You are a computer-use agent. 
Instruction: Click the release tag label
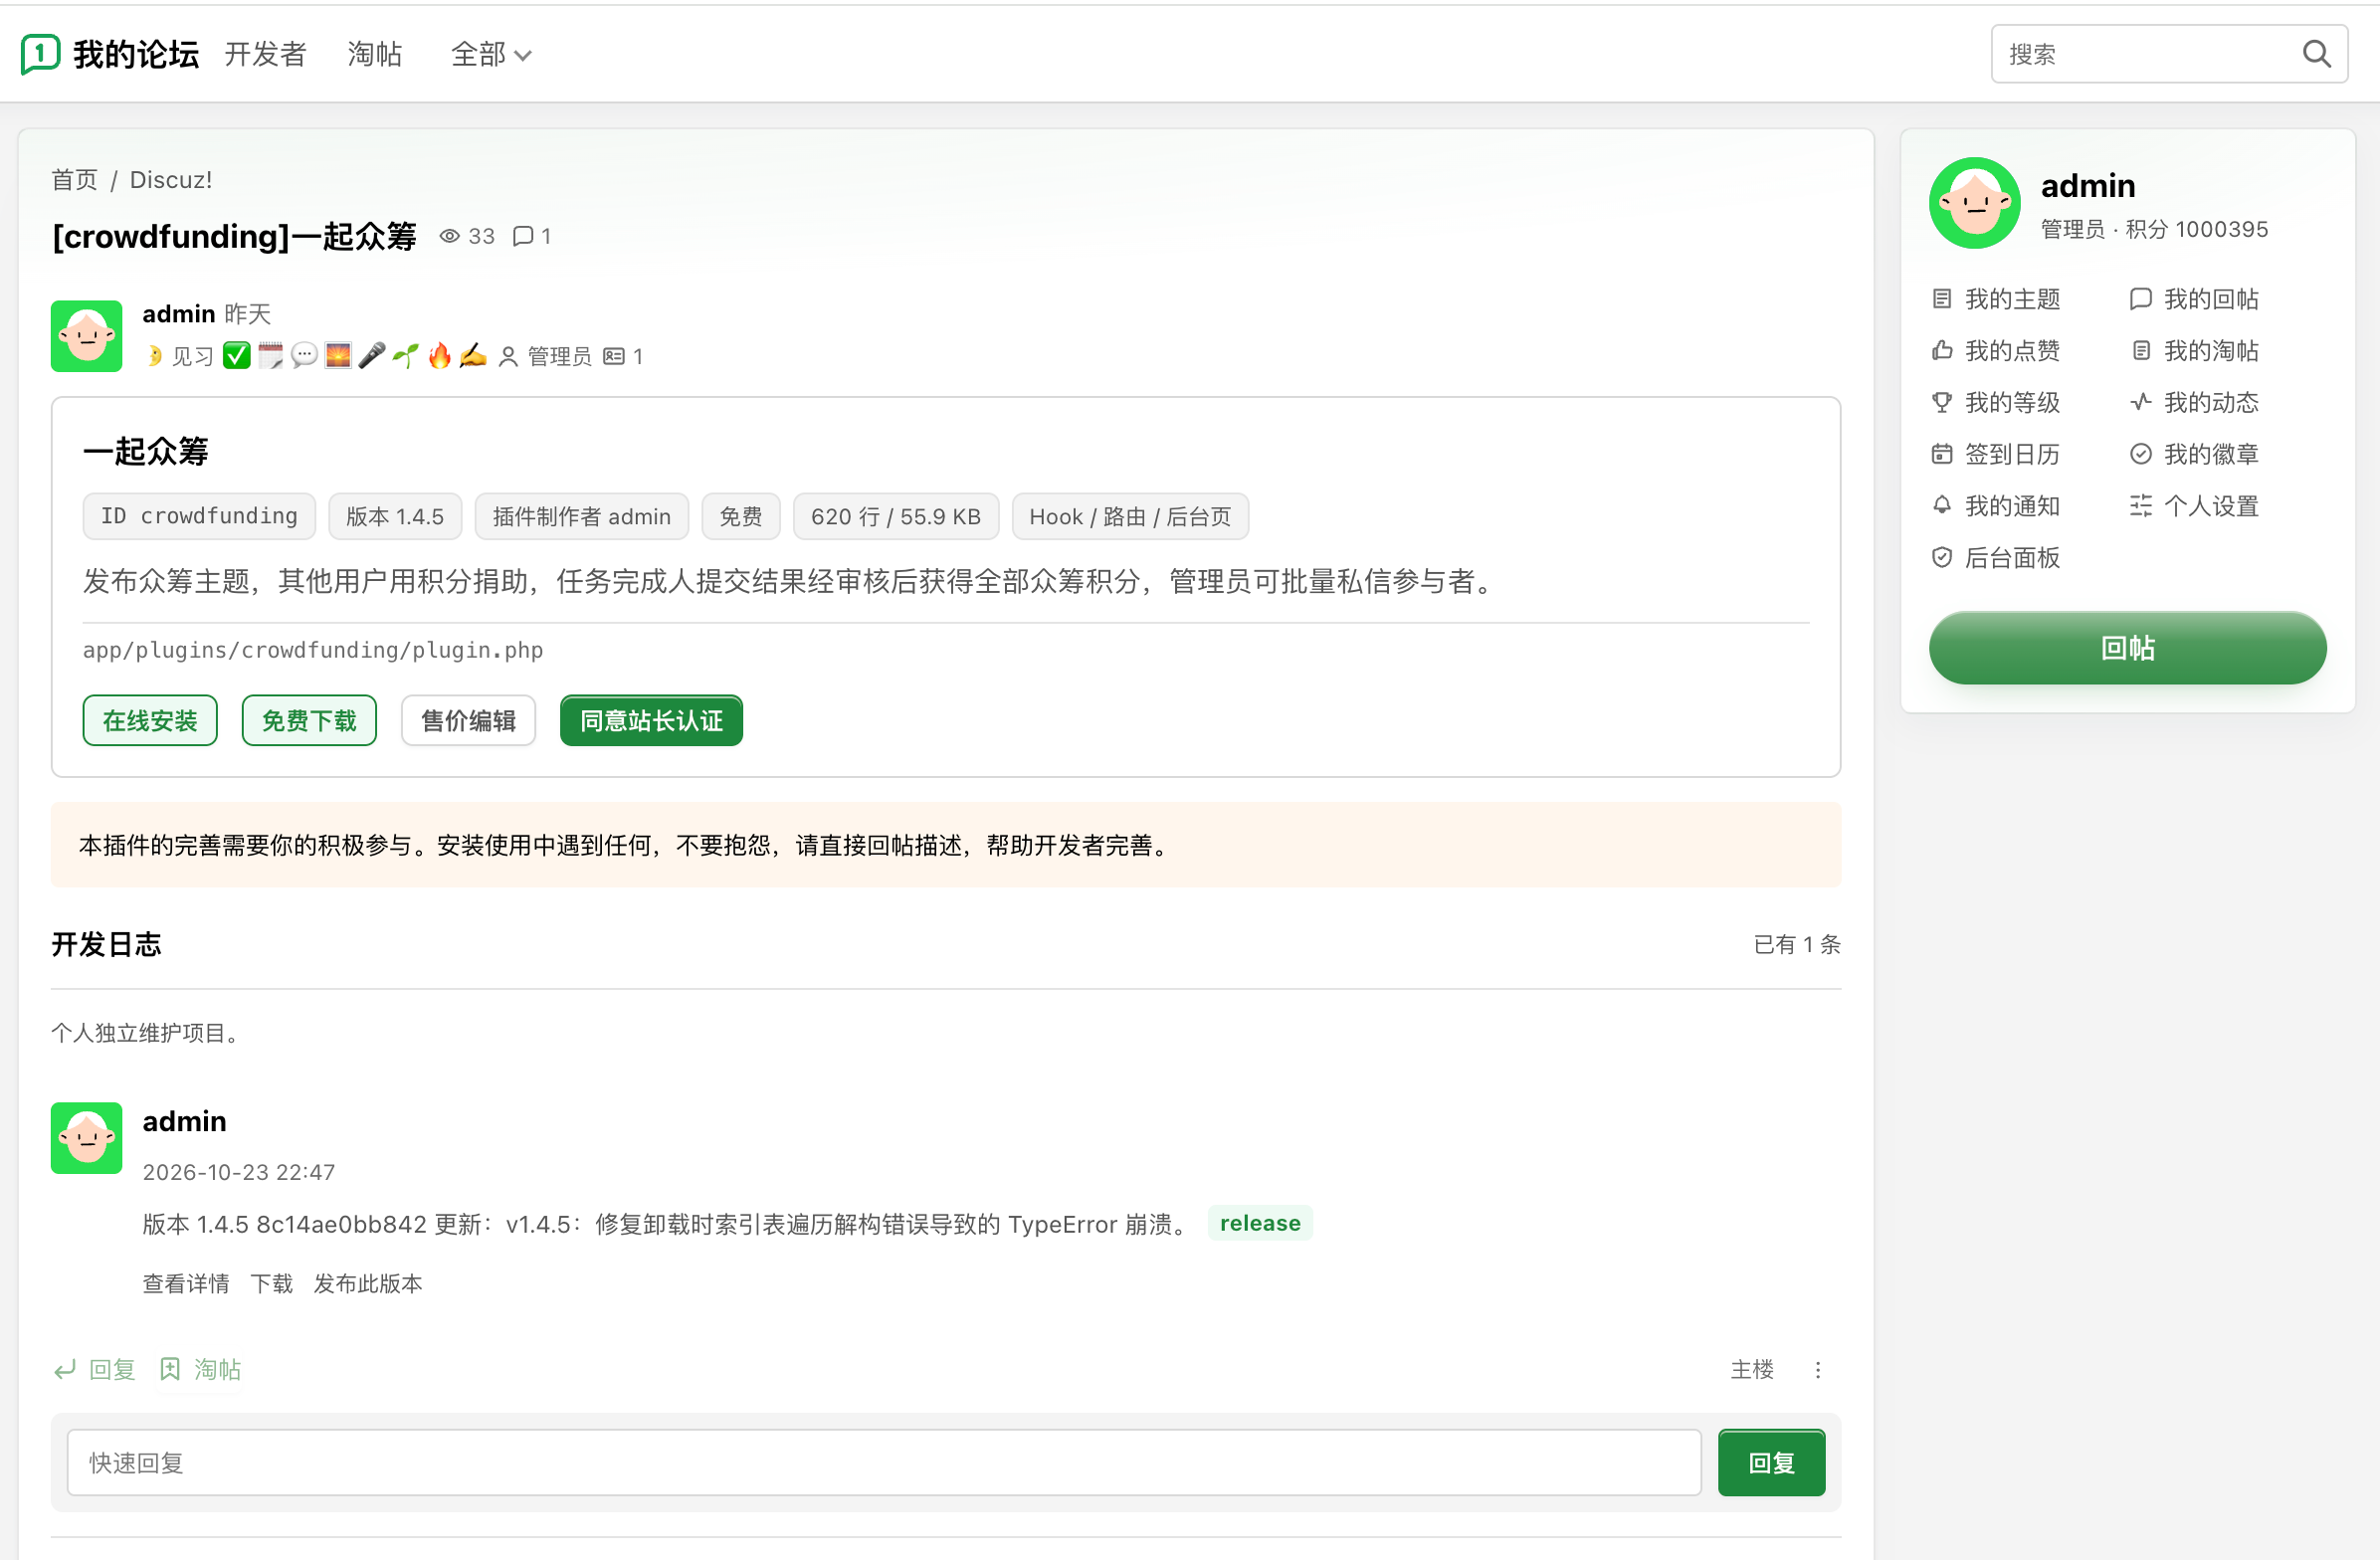click(x=1260, y=1223)
